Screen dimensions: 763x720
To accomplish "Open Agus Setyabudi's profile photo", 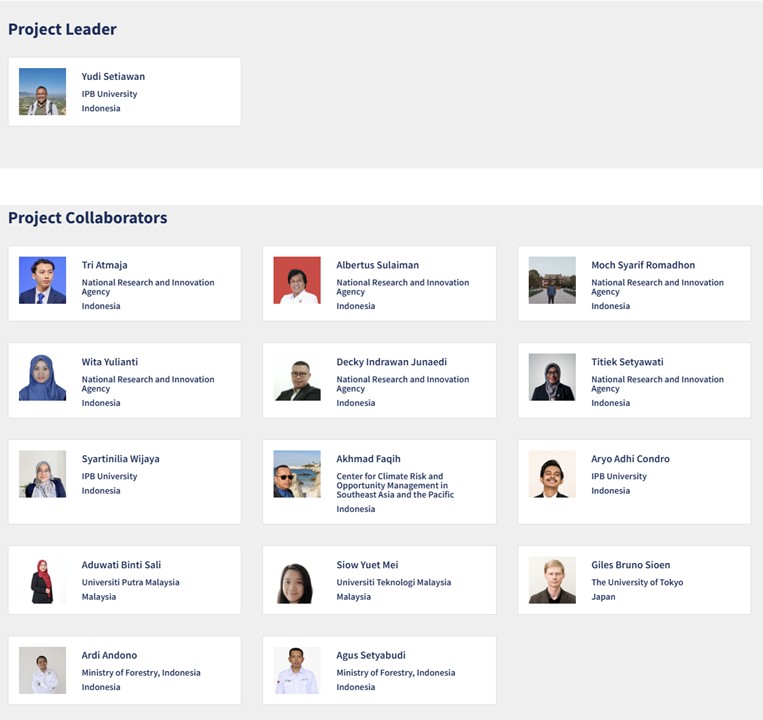I will (x=297, y=670).
